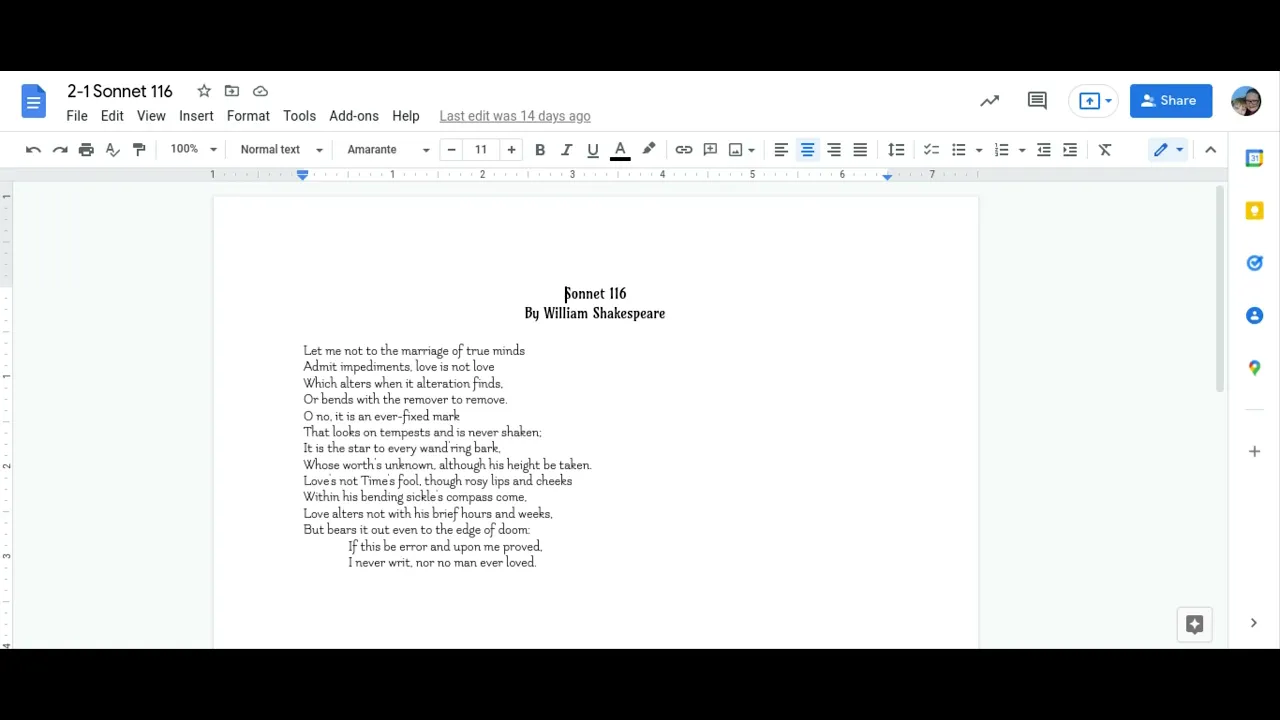The image size is (1280, 720).
Task: Clear formatting from selection
Action: (1105, 150)
